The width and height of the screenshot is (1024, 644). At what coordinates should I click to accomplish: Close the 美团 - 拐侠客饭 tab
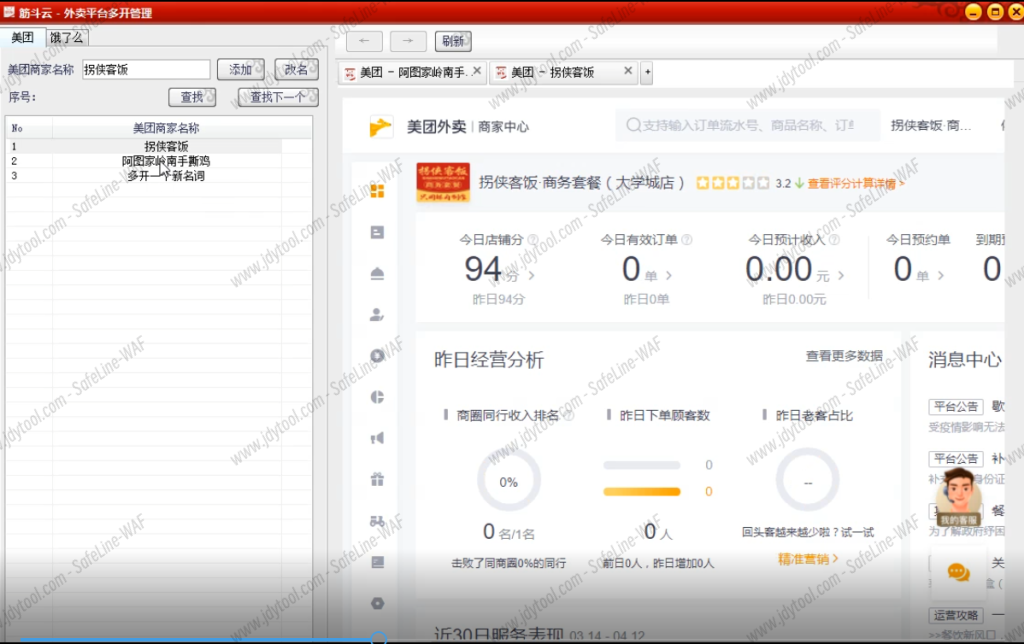(628, 71)
